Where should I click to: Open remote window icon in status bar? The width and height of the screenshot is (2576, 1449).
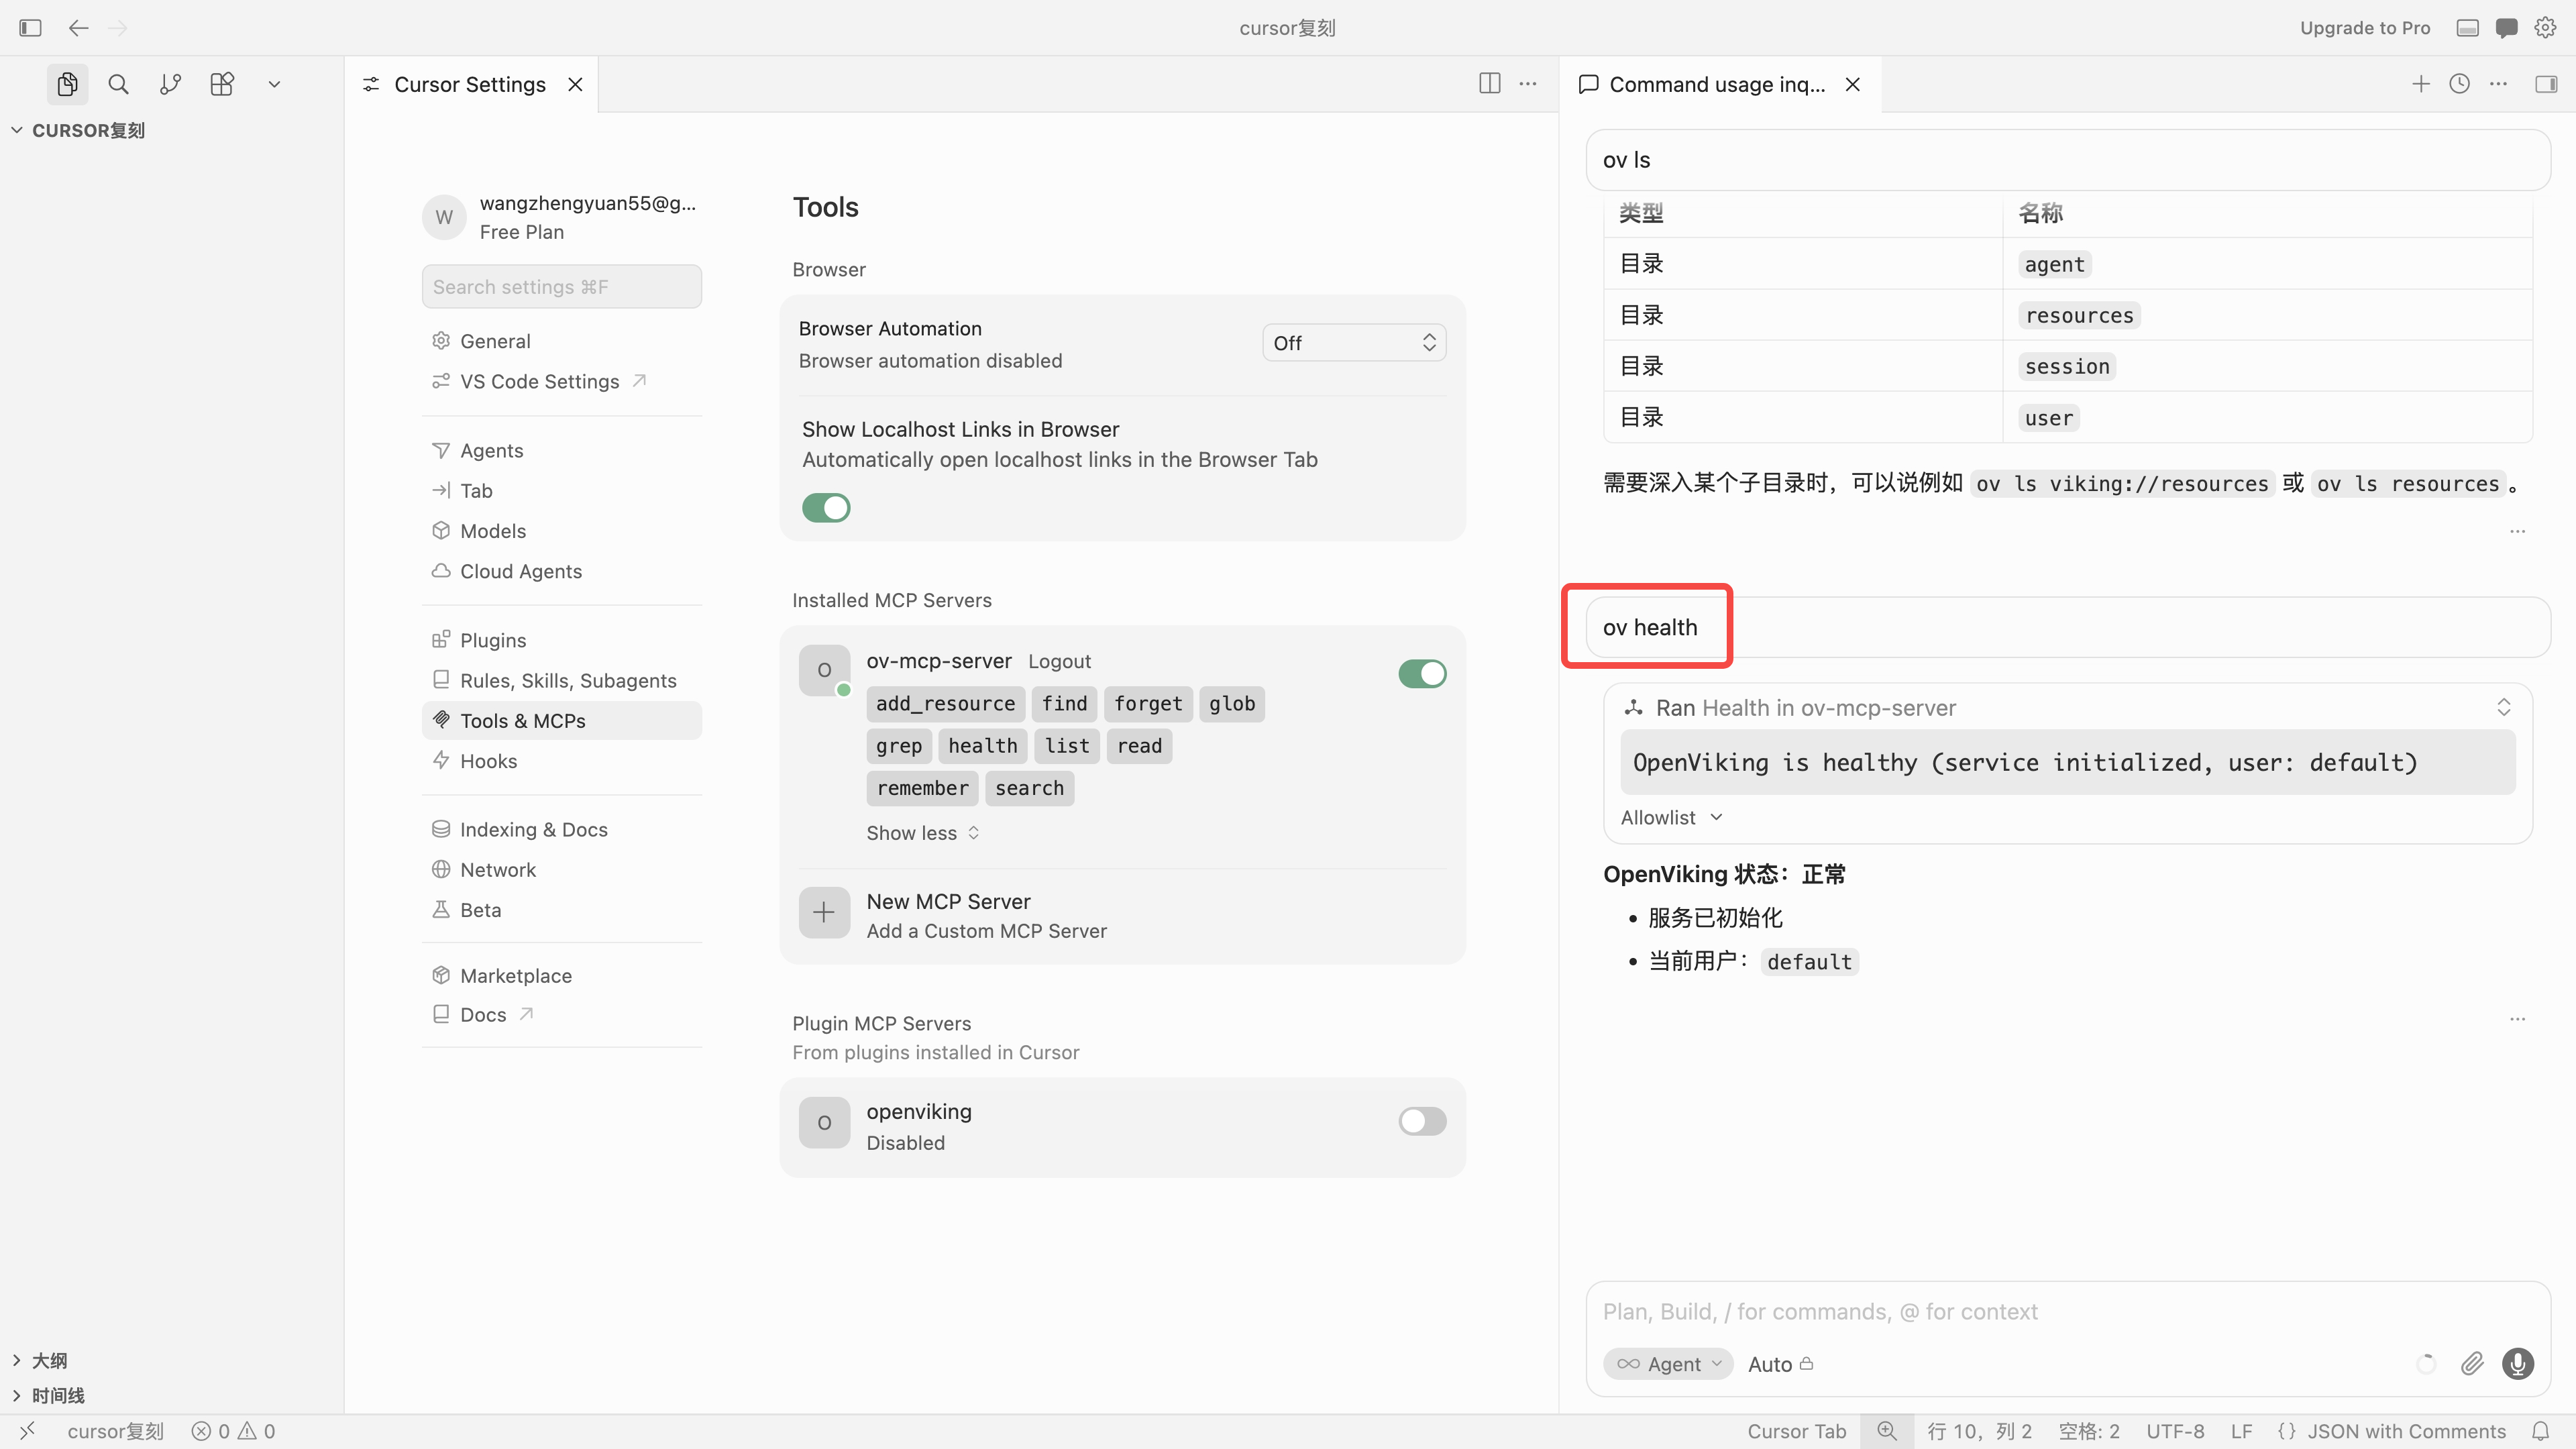coord(28,1431)
